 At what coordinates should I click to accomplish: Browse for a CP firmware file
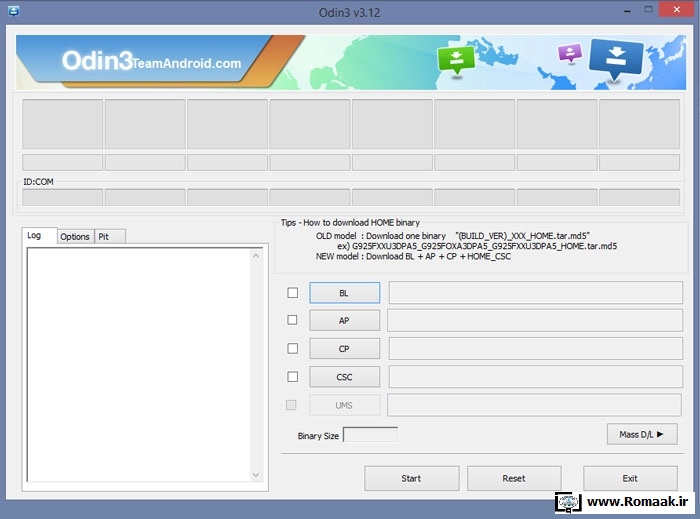pos(344,349)
